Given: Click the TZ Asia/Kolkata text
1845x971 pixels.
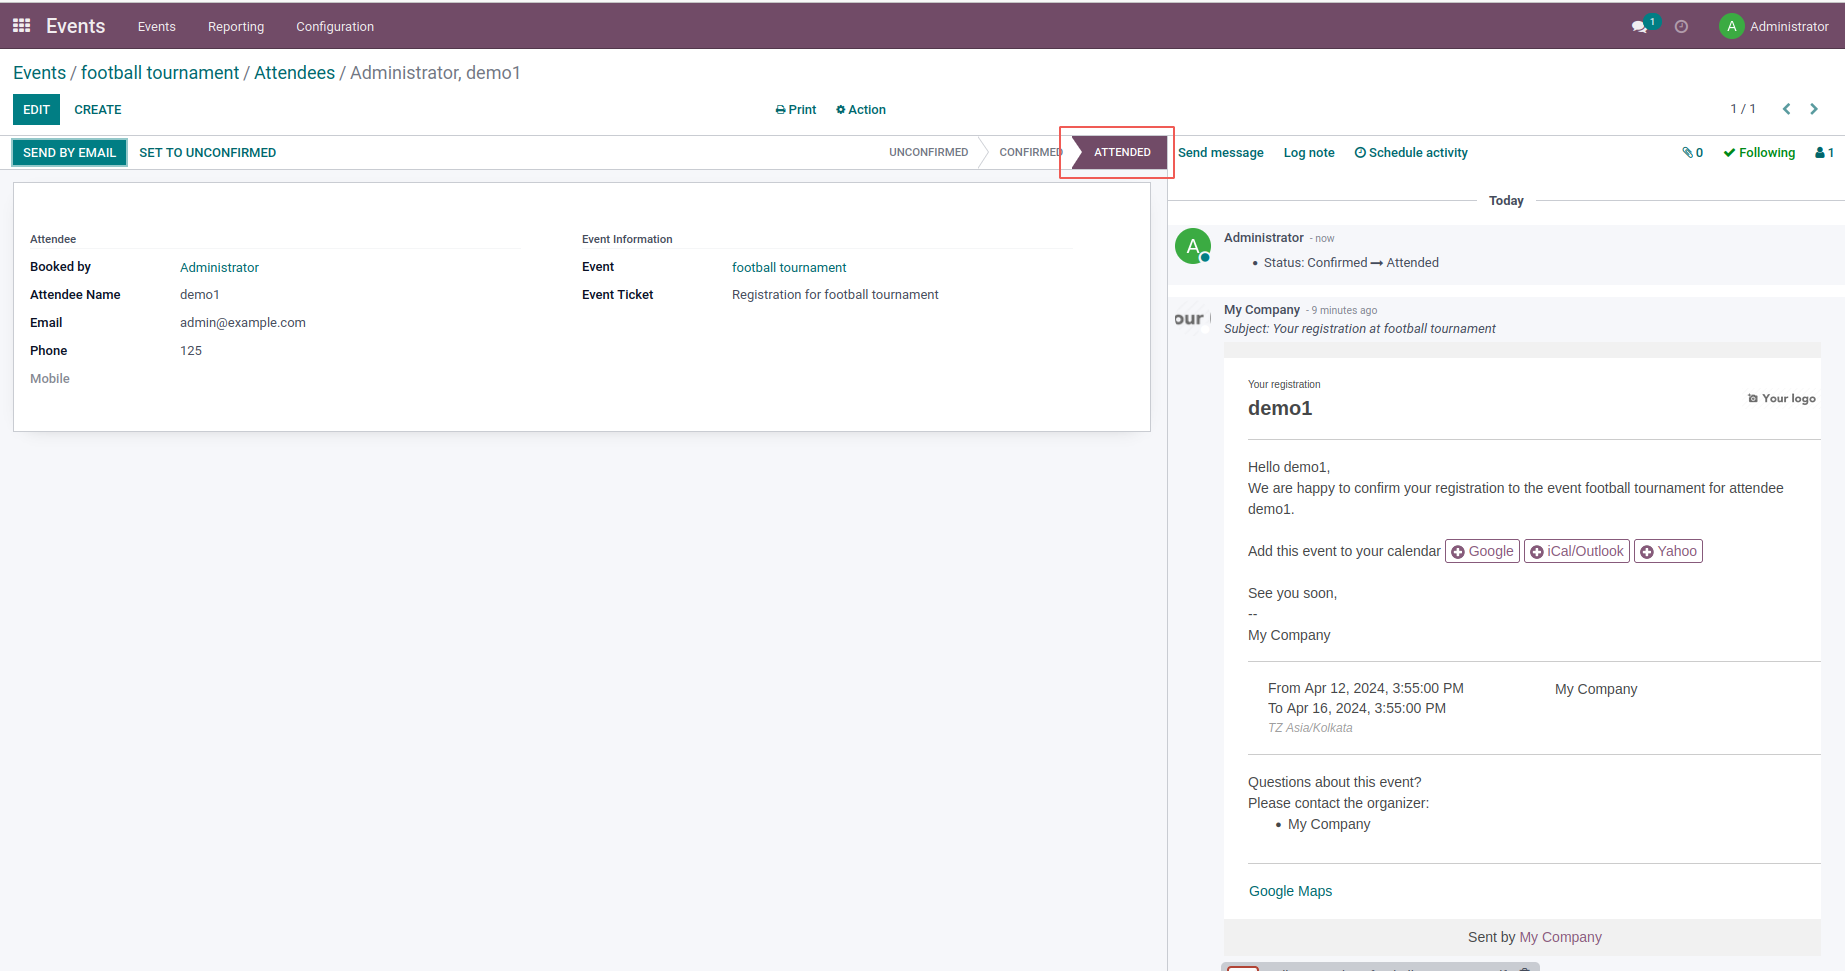Looking at the screenshot, I should (1310, 728).
